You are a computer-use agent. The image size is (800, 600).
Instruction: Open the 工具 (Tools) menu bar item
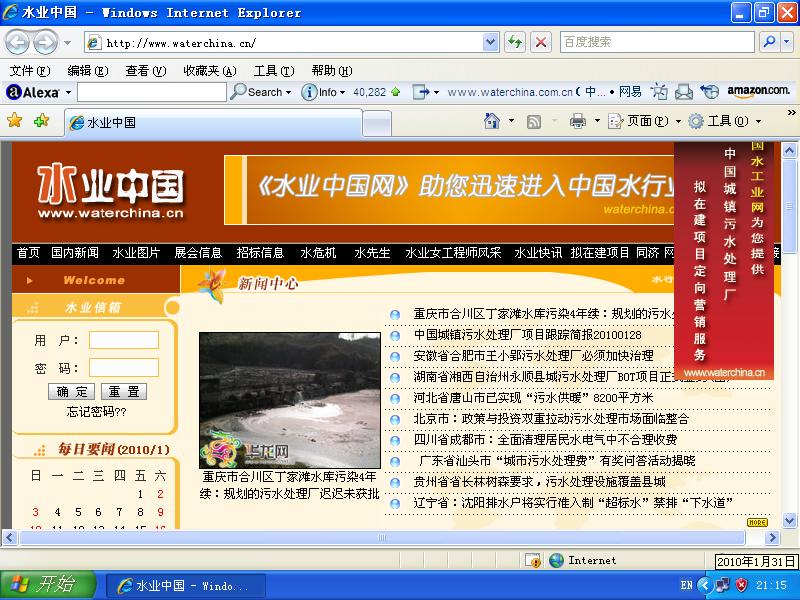coord(274,70)
